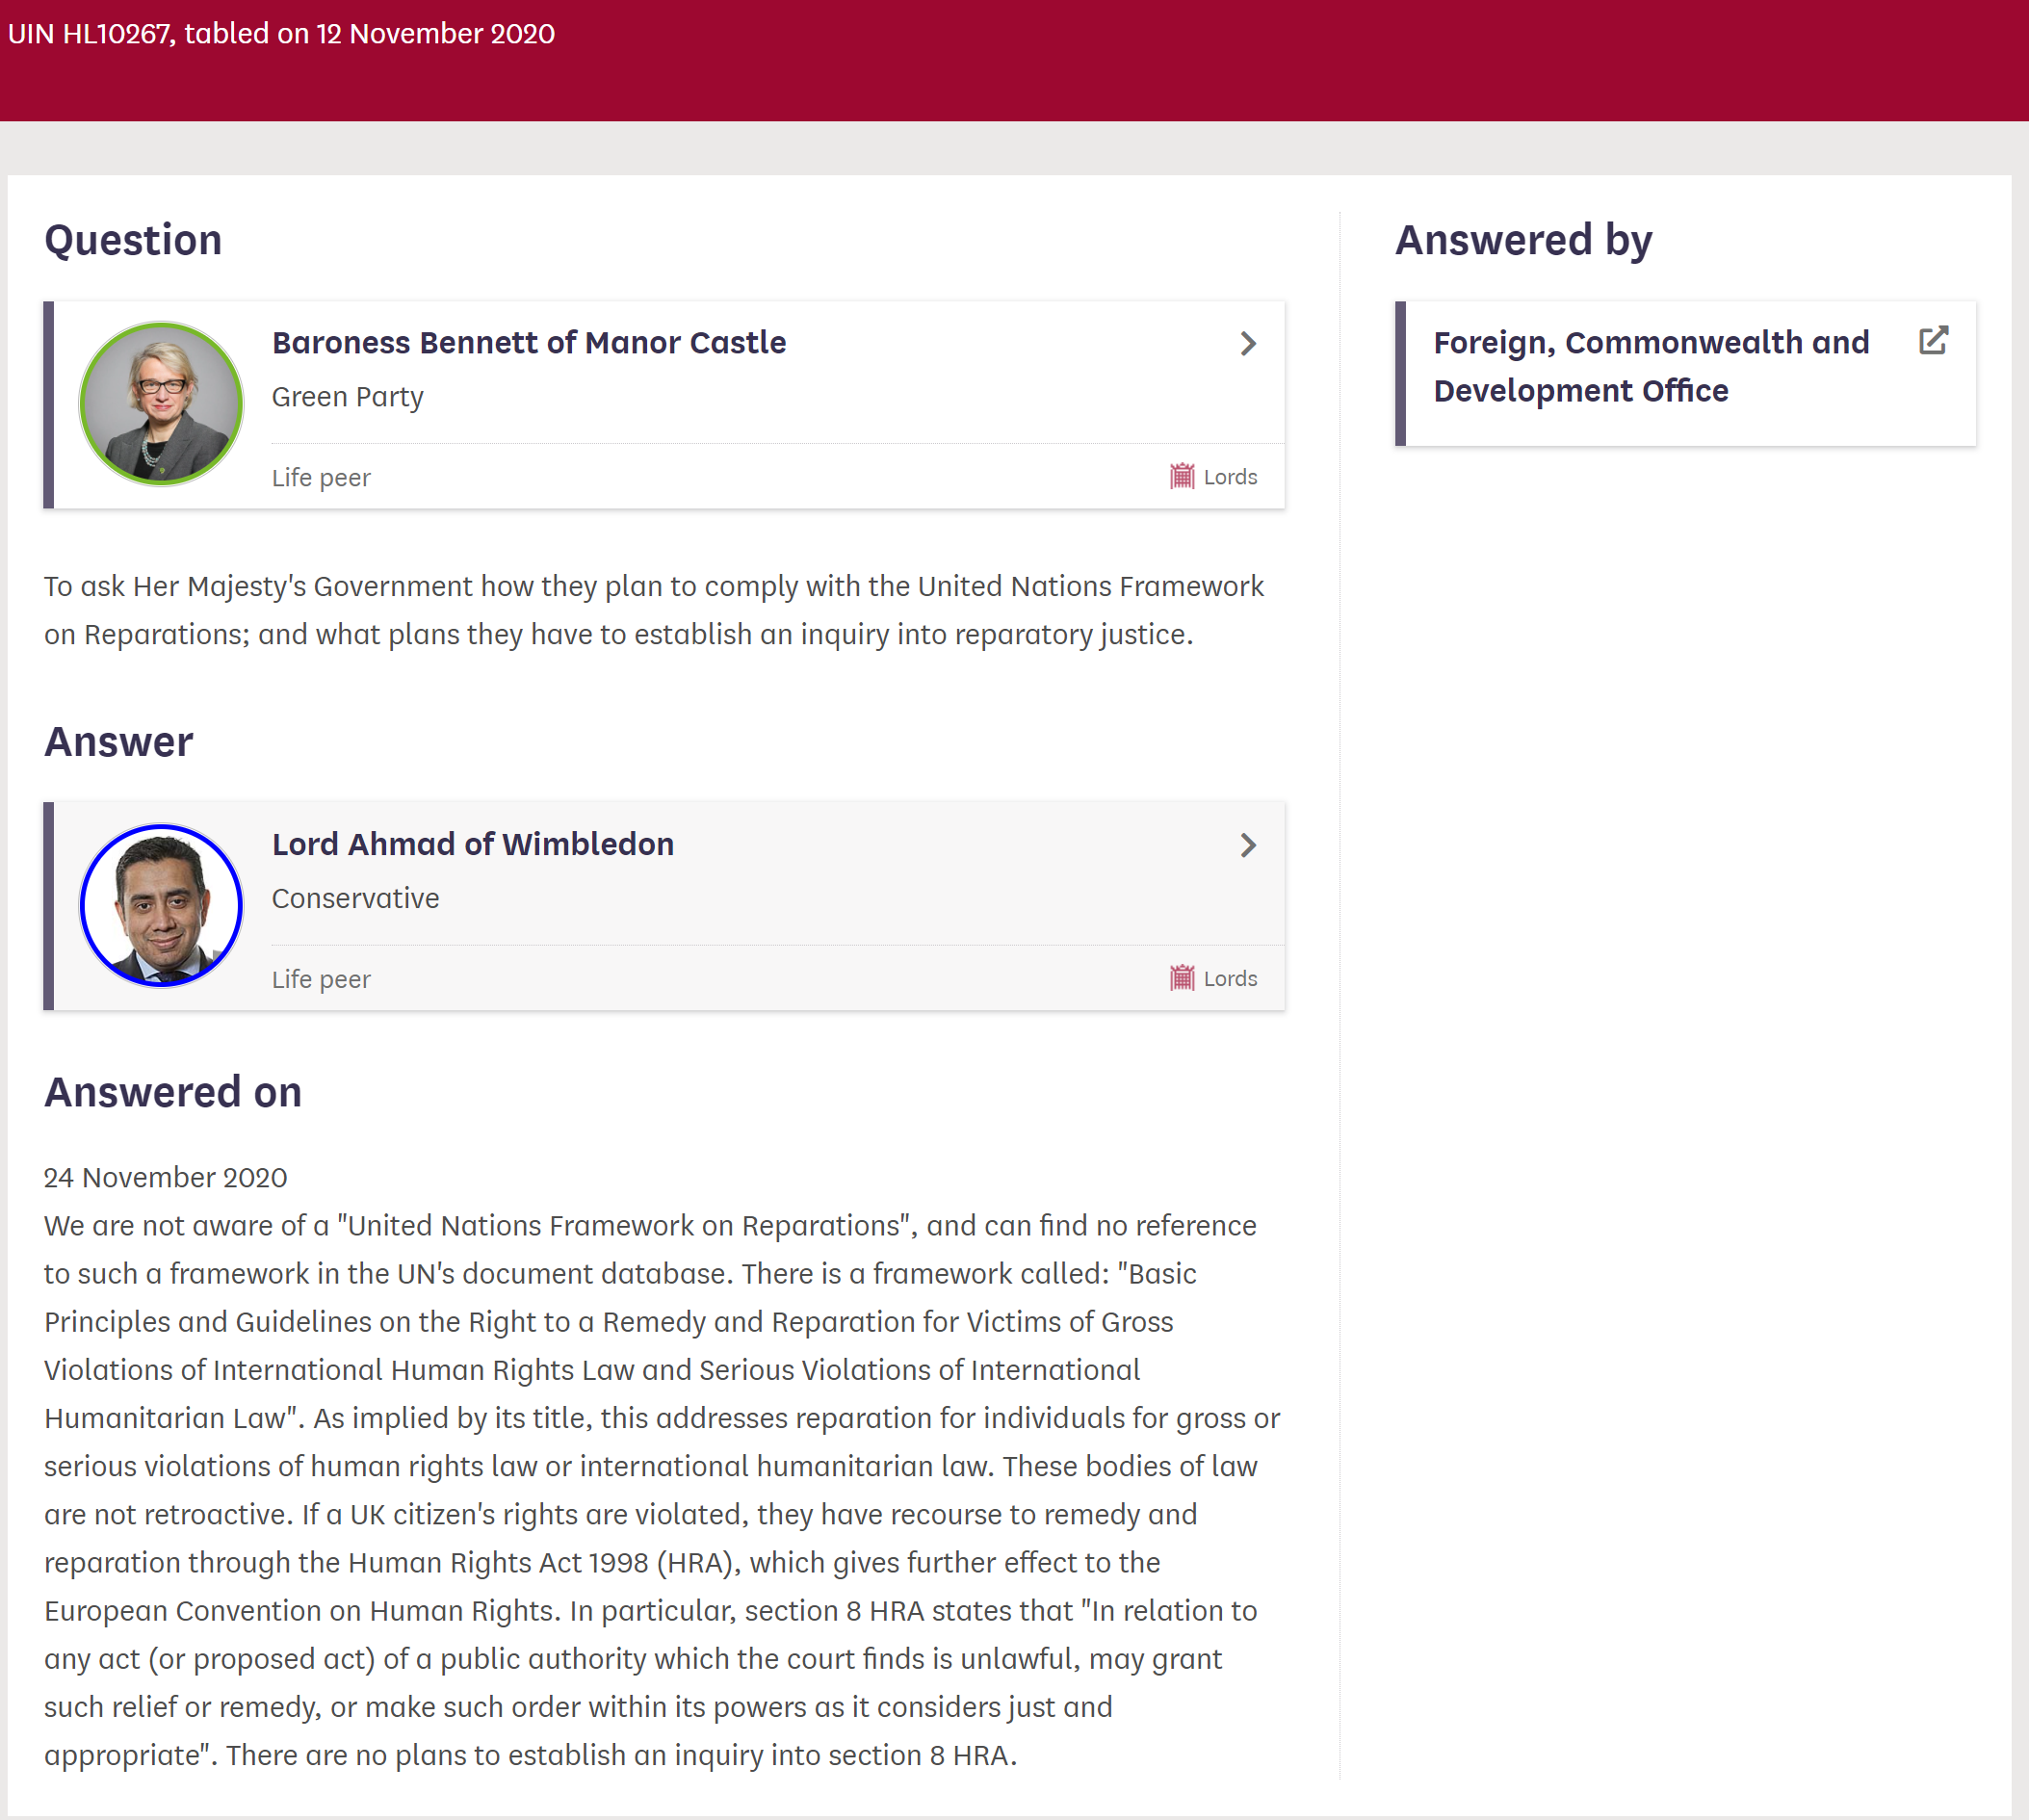Click the question text about Reparations framework

click(653, 610)
